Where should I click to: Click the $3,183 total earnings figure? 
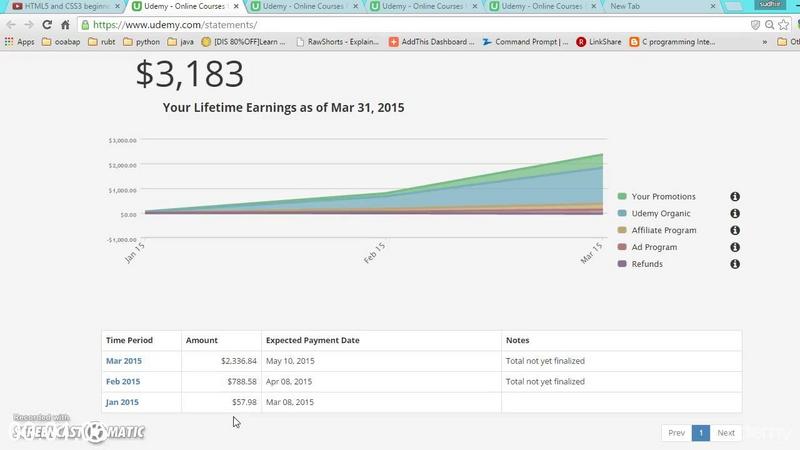pos(190,74)
